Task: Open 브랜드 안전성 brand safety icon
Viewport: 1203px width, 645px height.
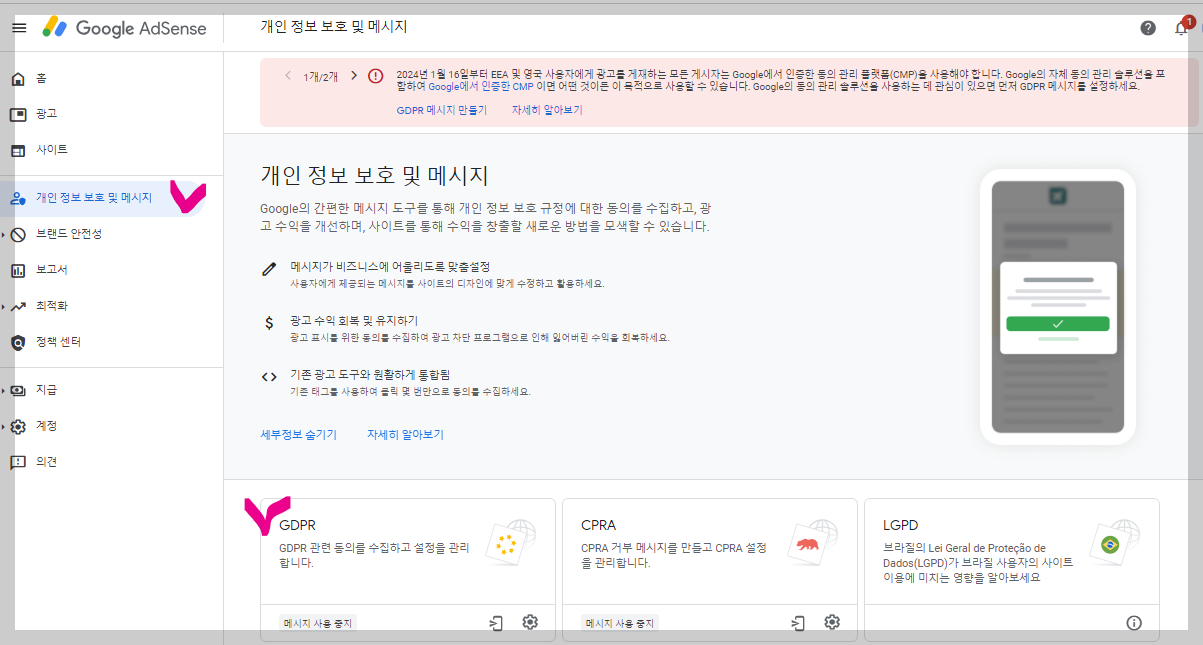Action: tap(18, 233)
